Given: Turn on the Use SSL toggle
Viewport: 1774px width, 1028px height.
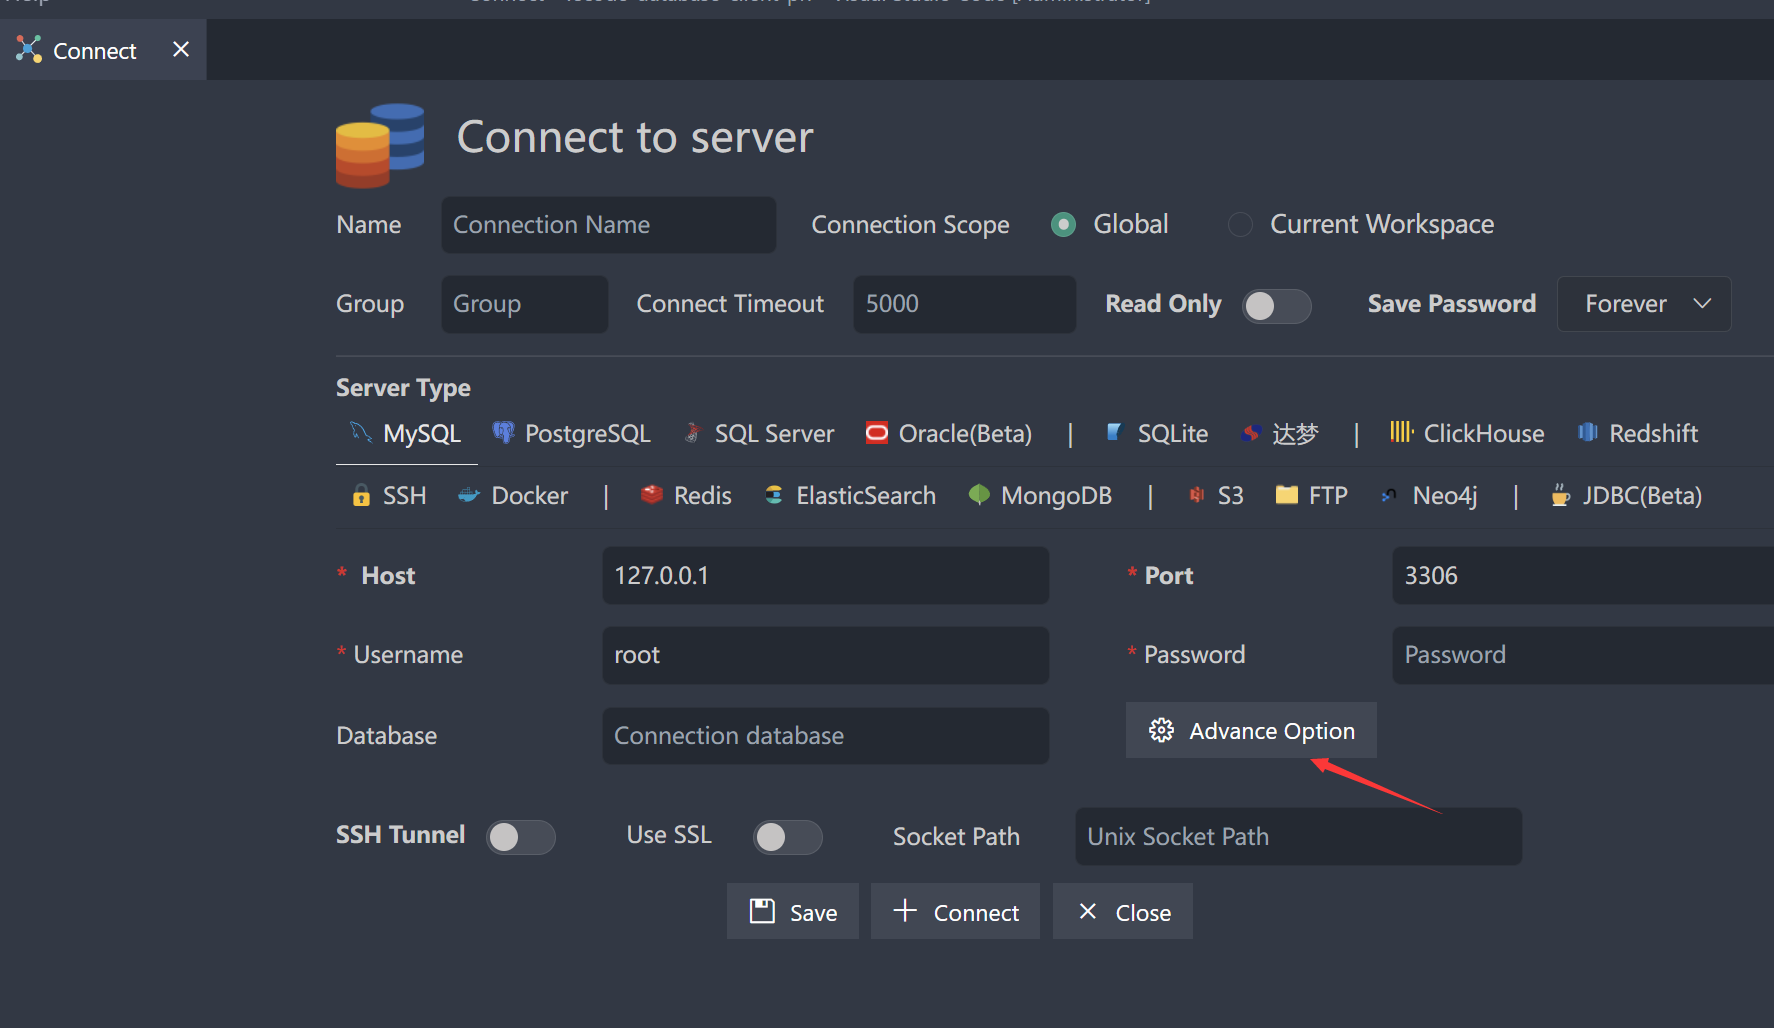Looking at the screenshot, I should (788, 837).
